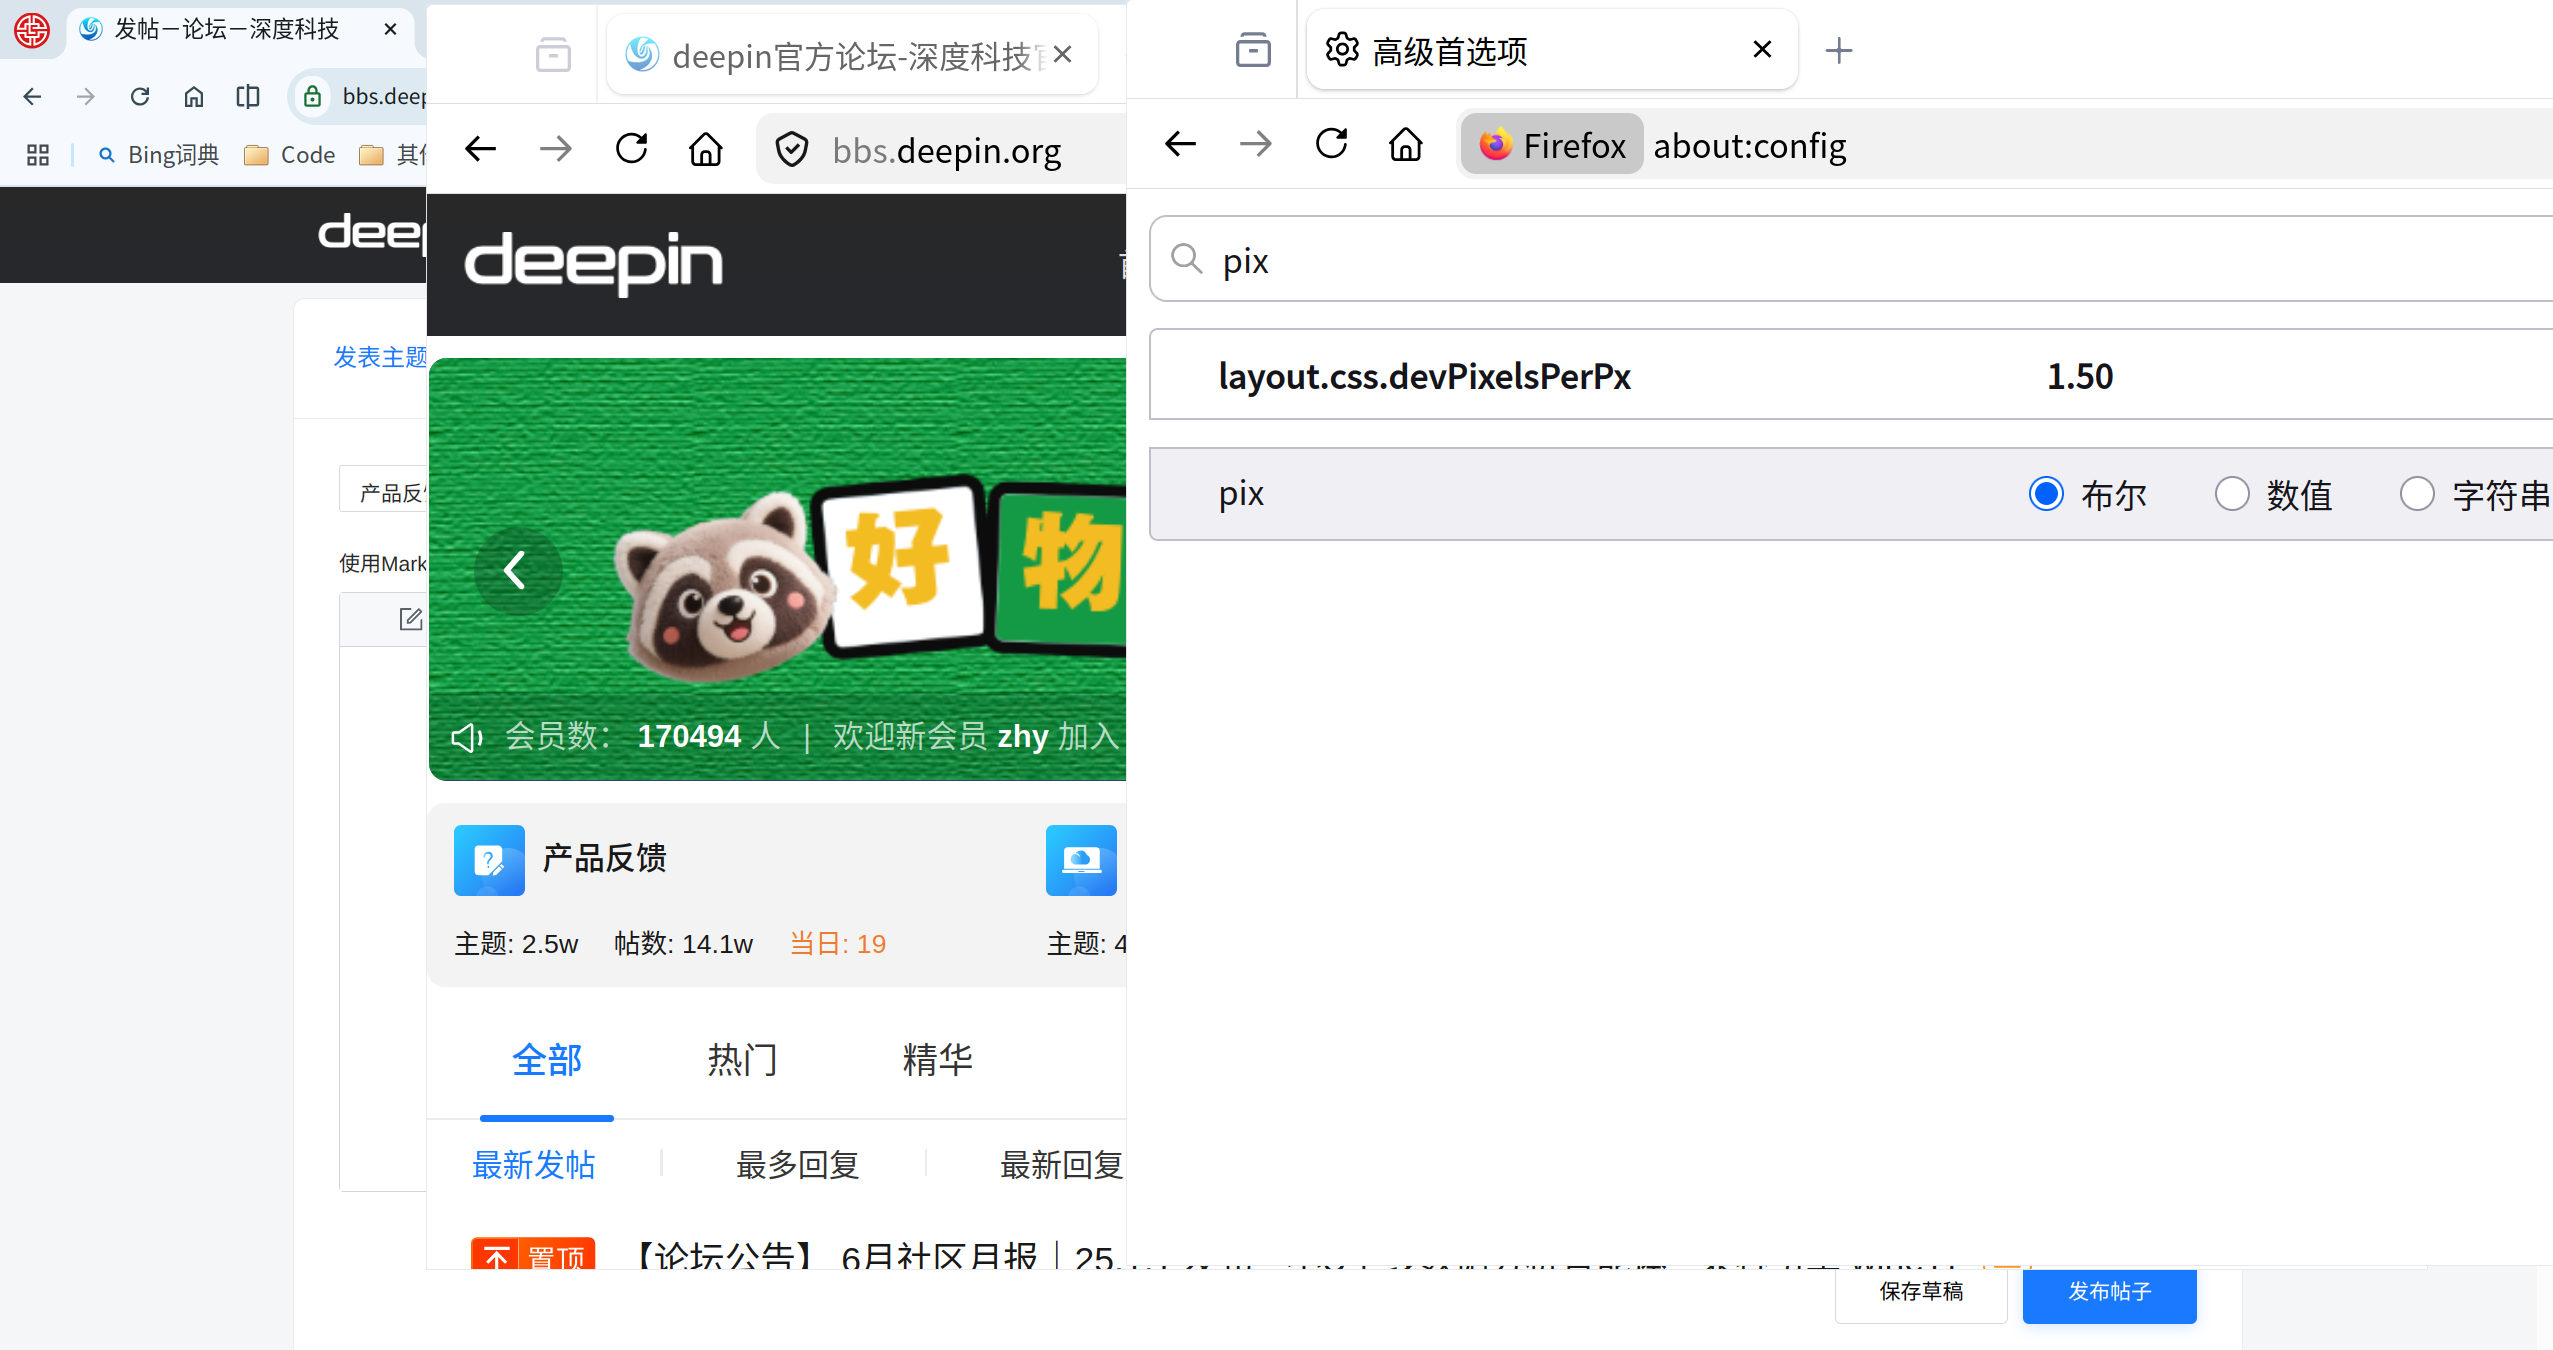Click 保存草稿 button
Image resolution: width=2553 pixels, height=1350 pixels.
[1921, 1294]
